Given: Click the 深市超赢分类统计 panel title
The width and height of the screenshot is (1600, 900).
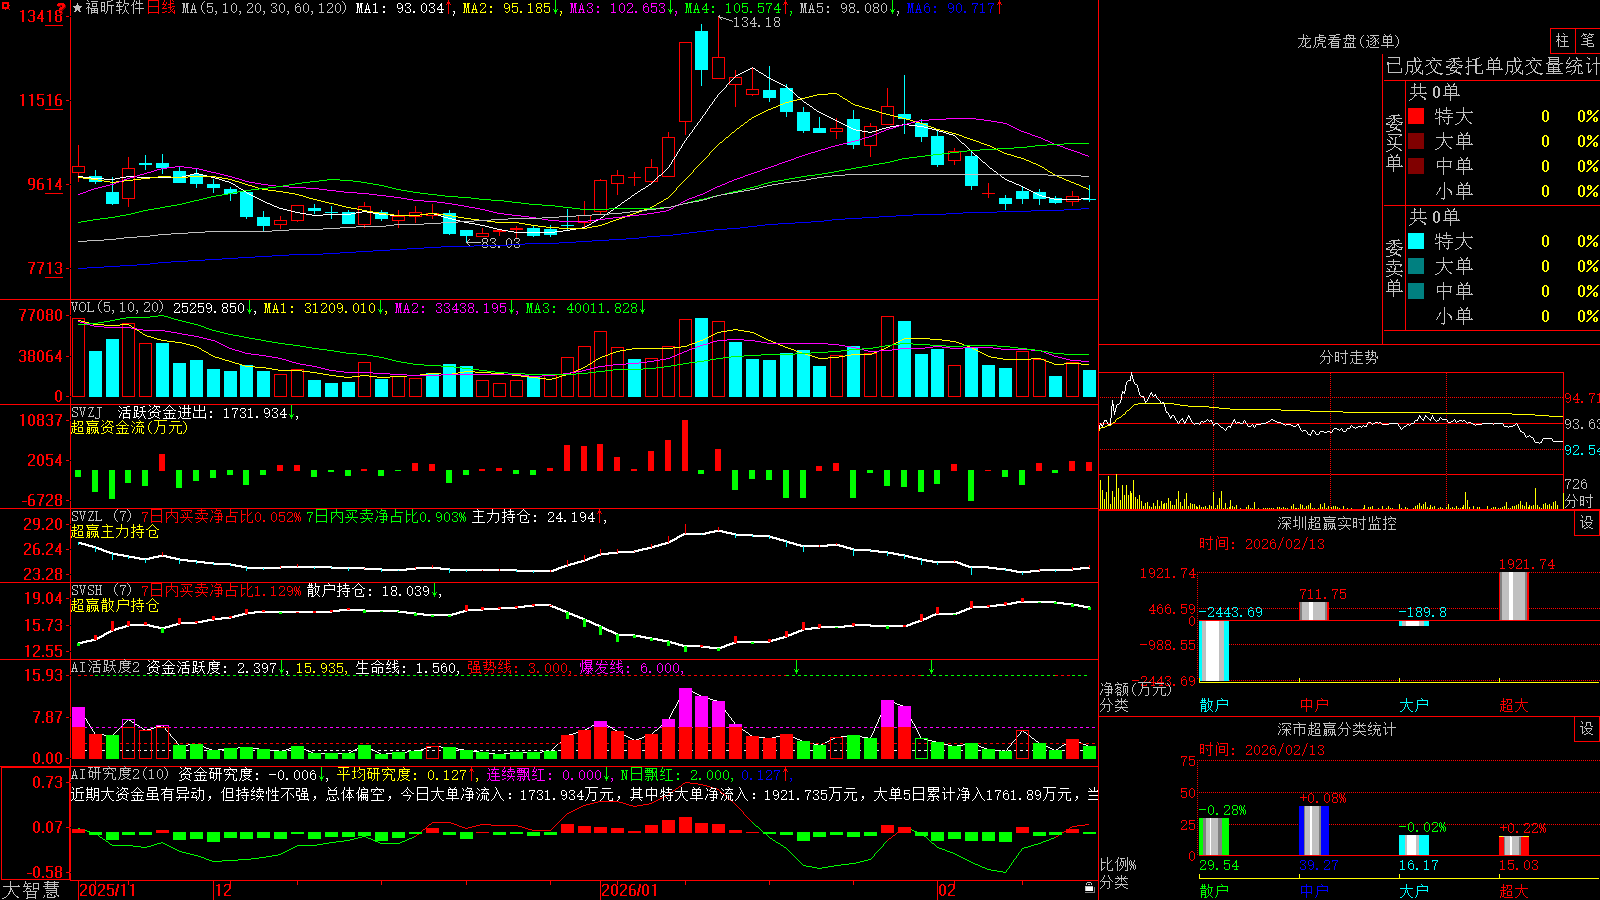Looking at the screenshot, I should coord(1336,729).
